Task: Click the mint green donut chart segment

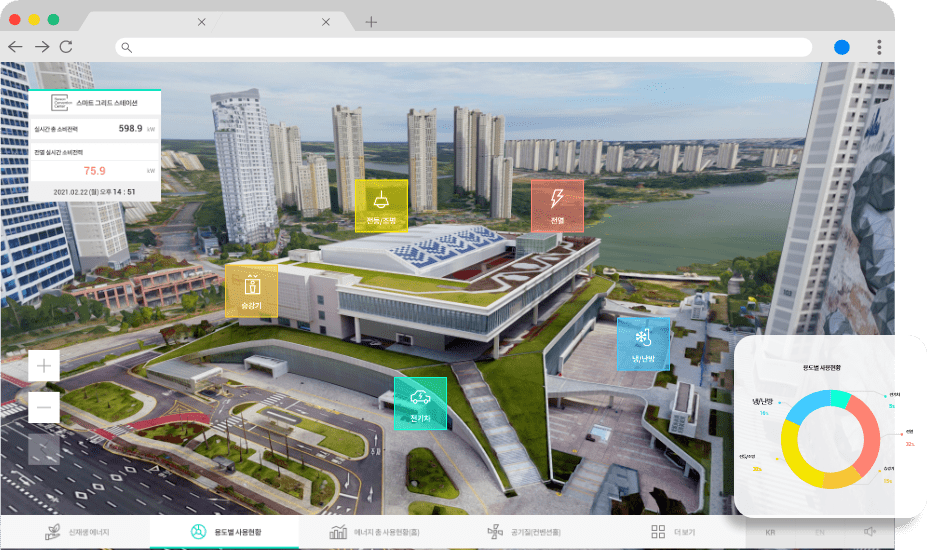Action: click(841, 397)
